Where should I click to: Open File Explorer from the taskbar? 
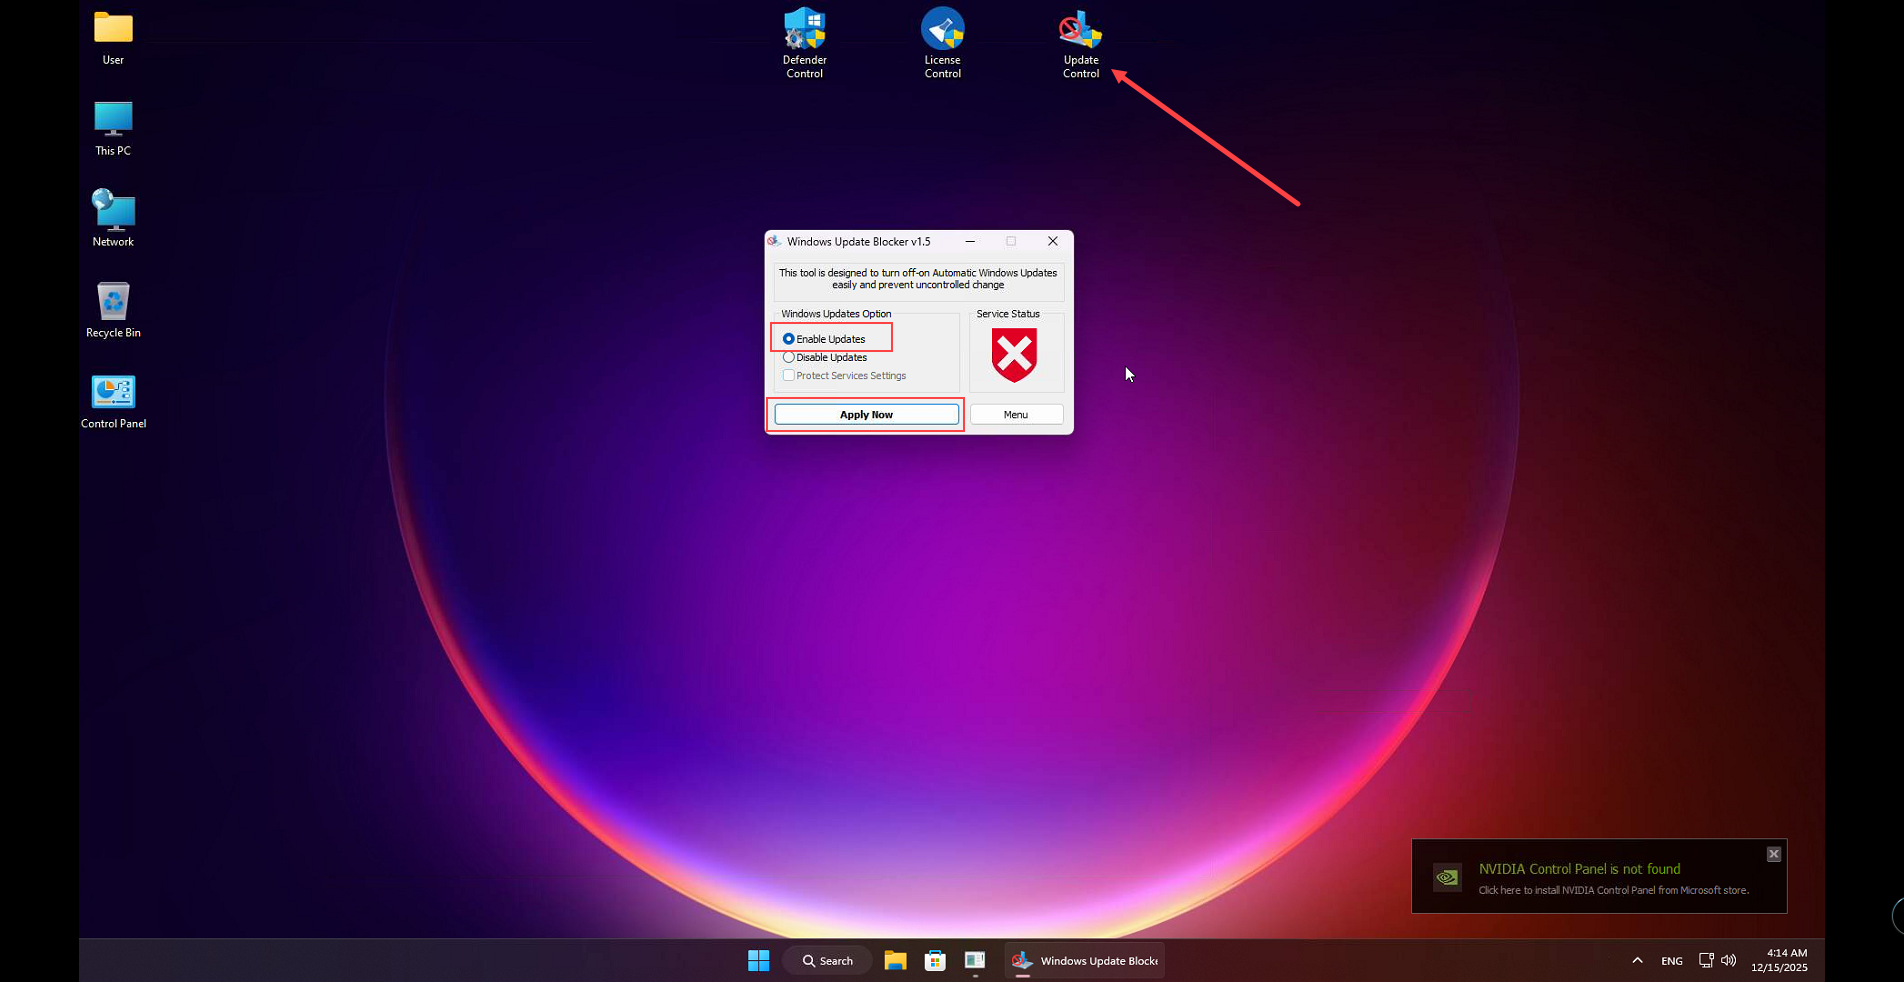[895, 961]
